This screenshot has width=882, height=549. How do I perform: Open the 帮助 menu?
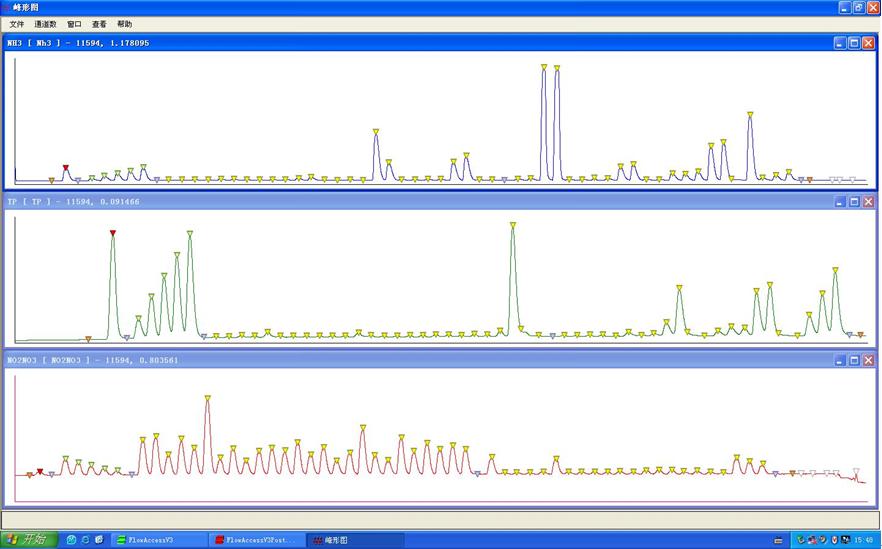[124, 24]
